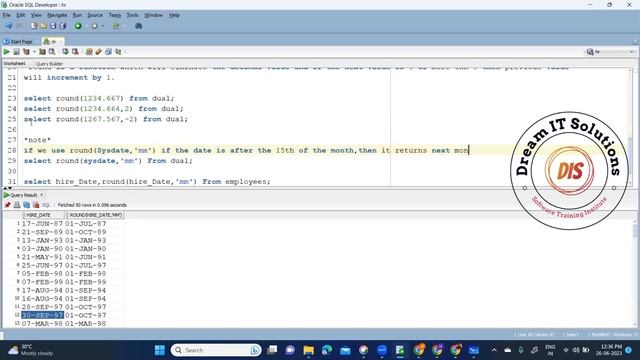The image size is (640, 360).
Task: Select the Worksheet tab
Action: 14,63
